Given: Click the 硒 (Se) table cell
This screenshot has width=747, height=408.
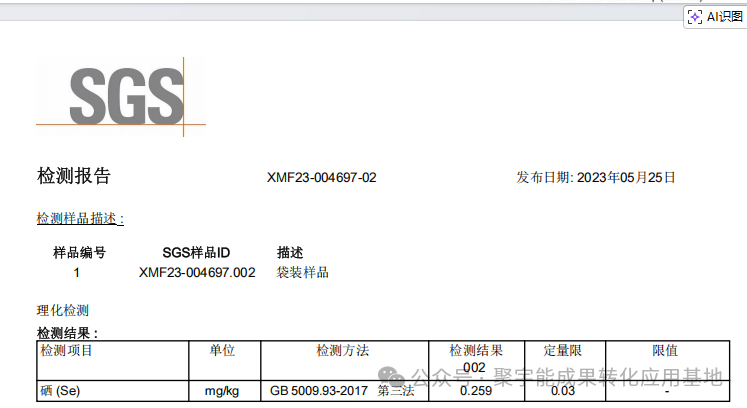Looking at the screenshot, I should click(x=113, y=391).
